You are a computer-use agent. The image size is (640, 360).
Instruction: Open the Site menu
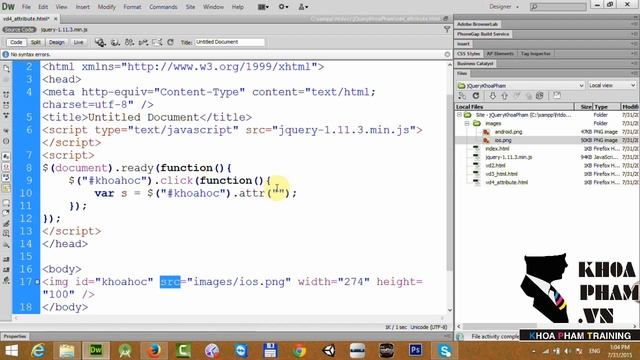coord(190,7)
